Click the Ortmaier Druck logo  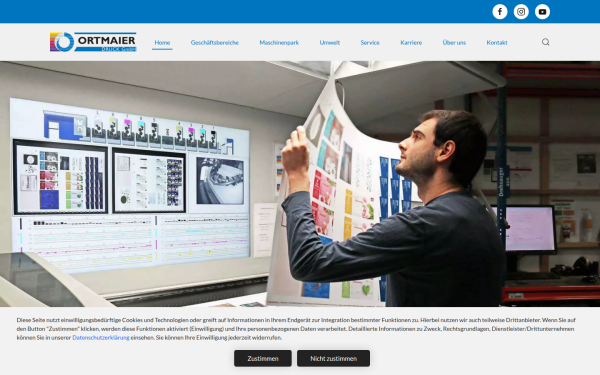click(x=93, y=42)
